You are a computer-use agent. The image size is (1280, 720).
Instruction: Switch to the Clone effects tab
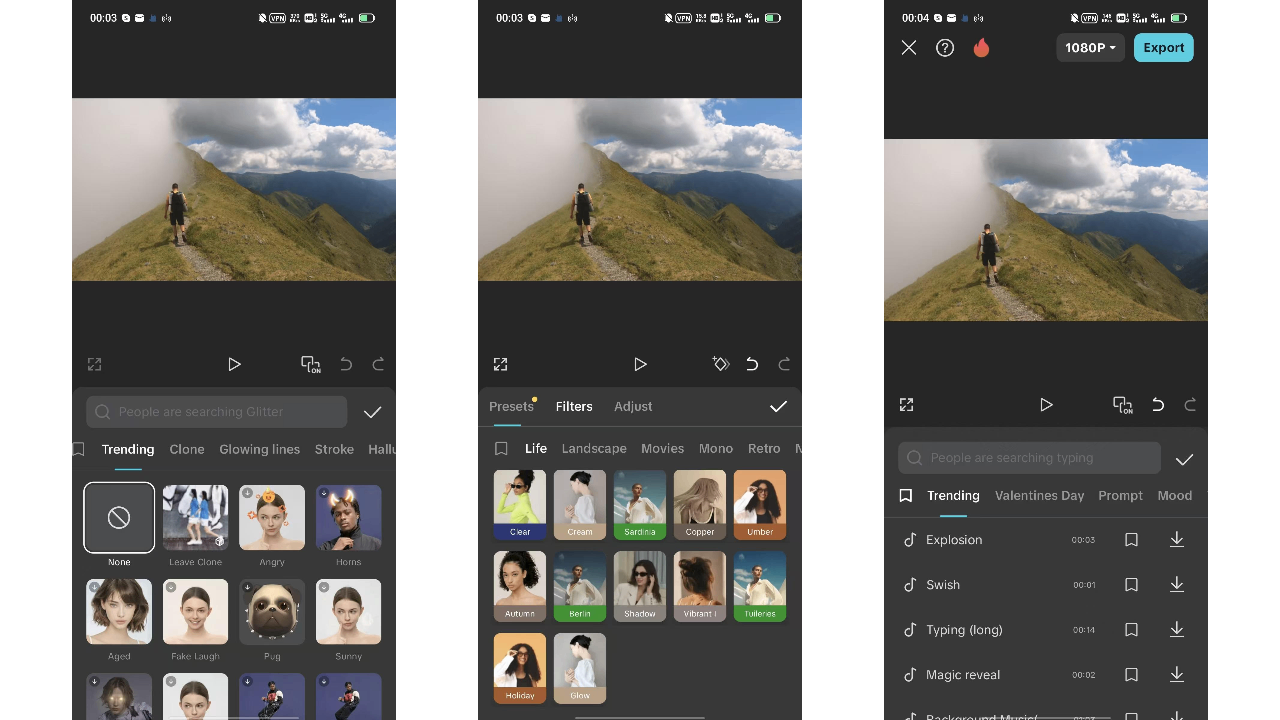(187, 450)
